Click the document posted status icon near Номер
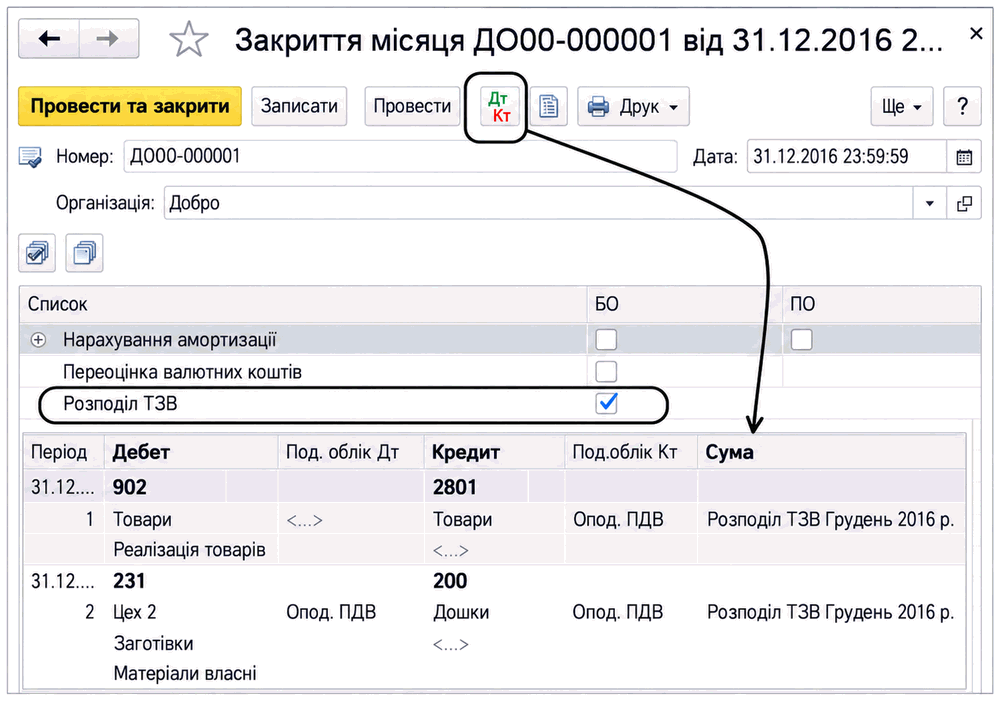This screenshot has width=1000, height=702. [31, 157]
